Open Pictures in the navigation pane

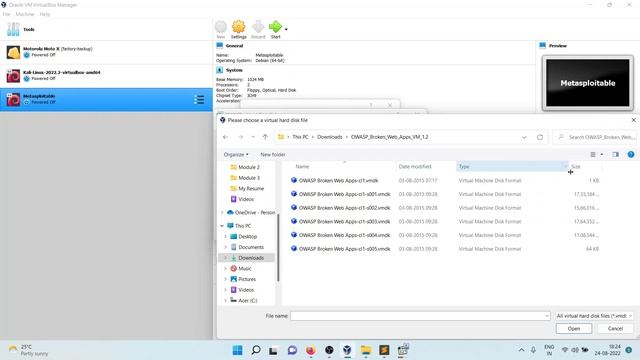[x=247, y=279]
